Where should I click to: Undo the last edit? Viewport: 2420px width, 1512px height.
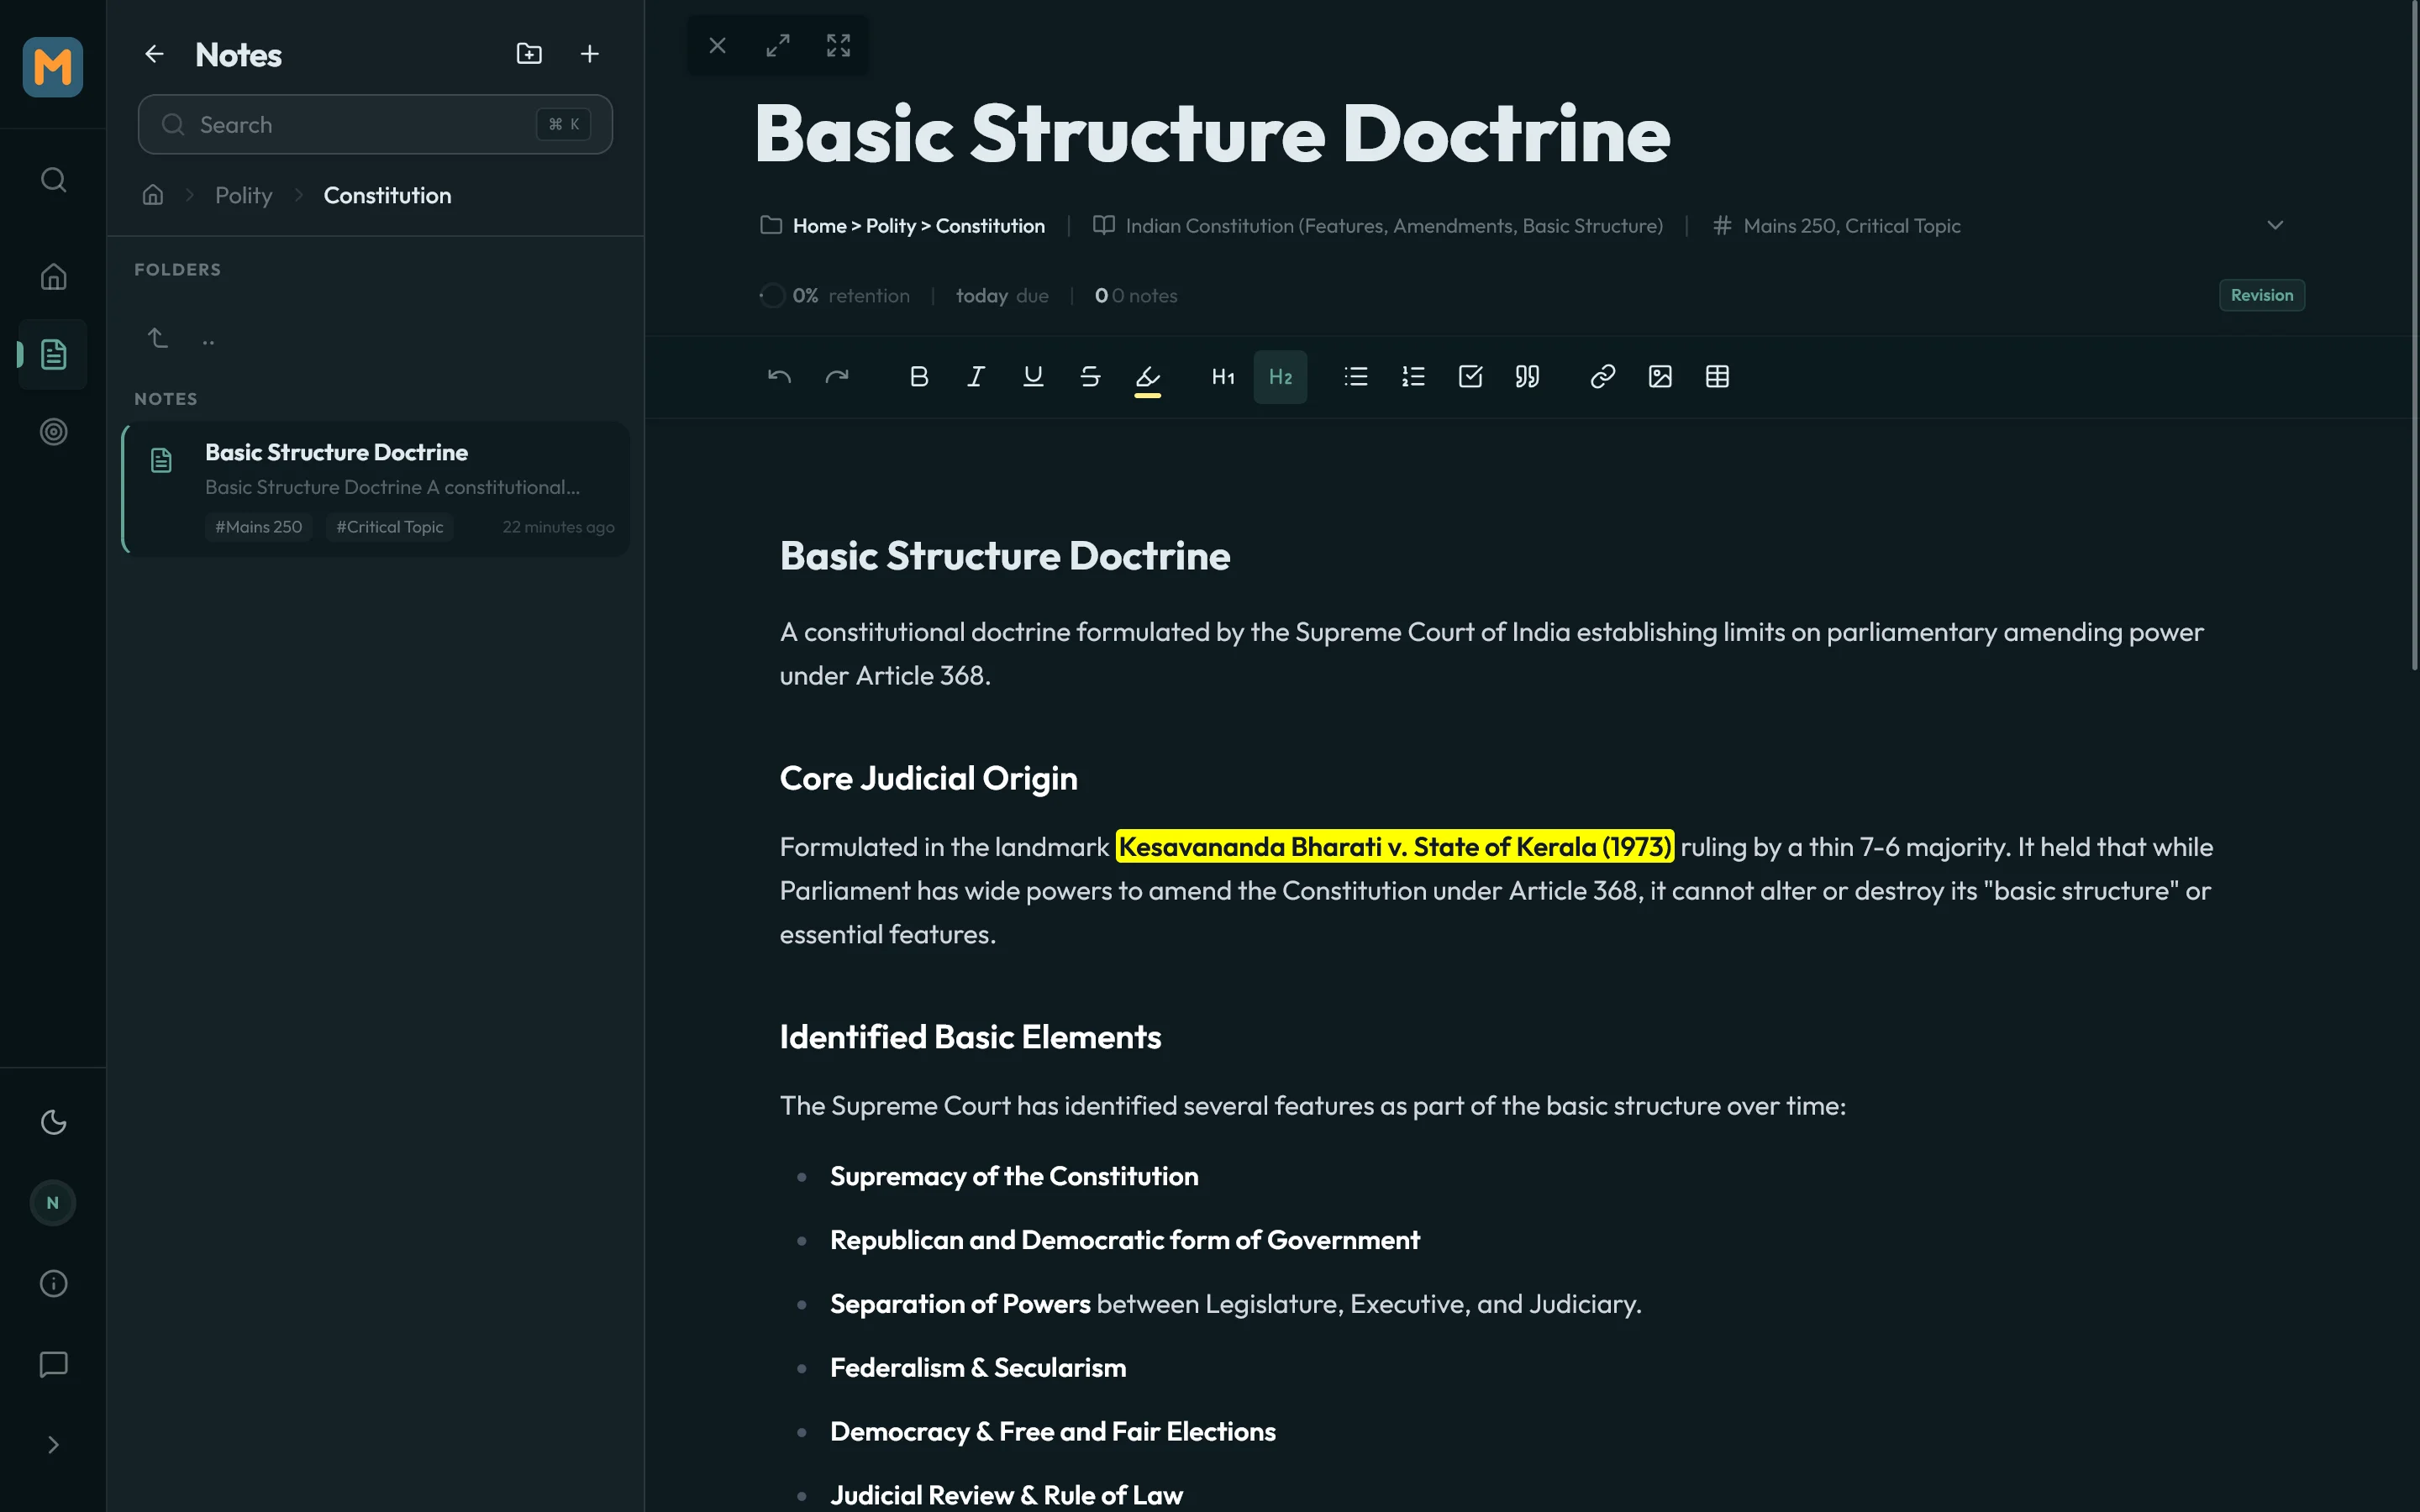tap(779, 377)
